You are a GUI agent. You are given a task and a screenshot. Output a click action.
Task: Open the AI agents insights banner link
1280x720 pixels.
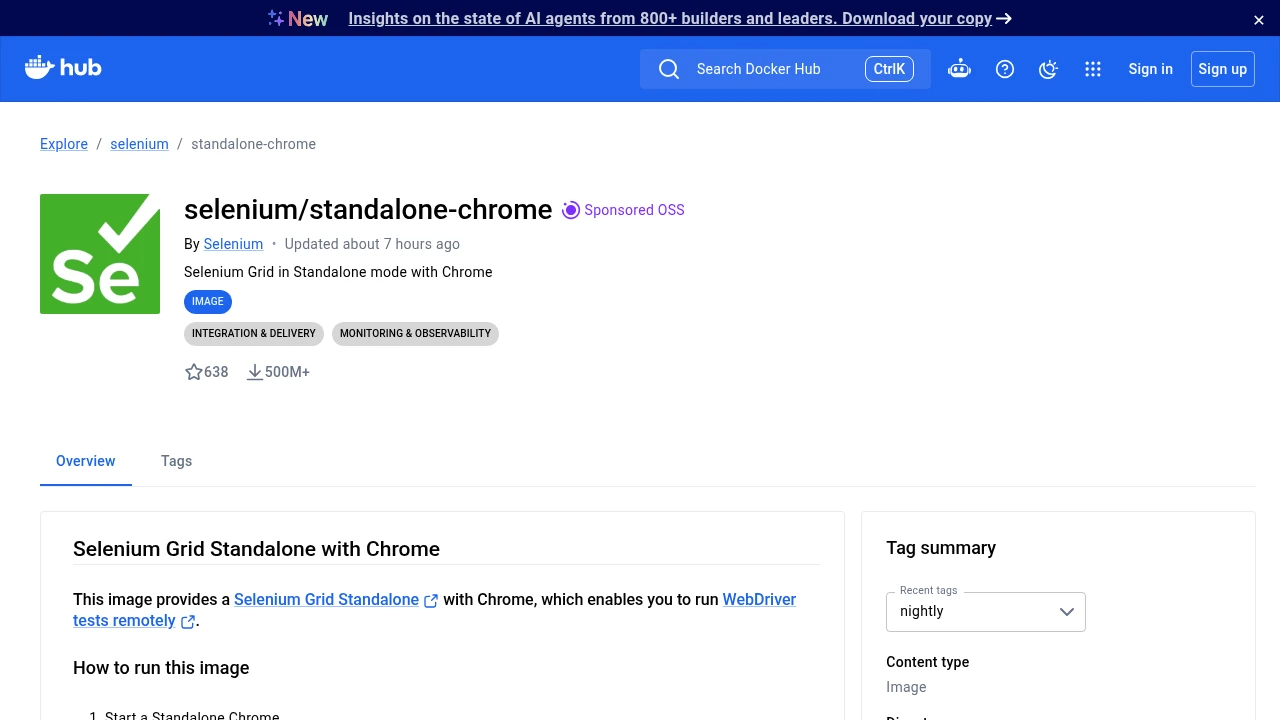(670, 19)
